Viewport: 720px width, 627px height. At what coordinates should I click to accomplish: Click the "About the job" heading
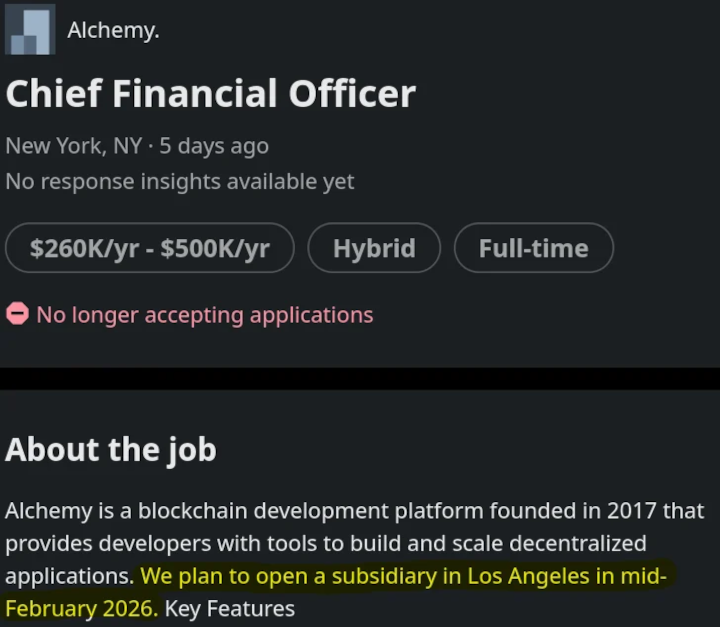(x=110, y=449)
